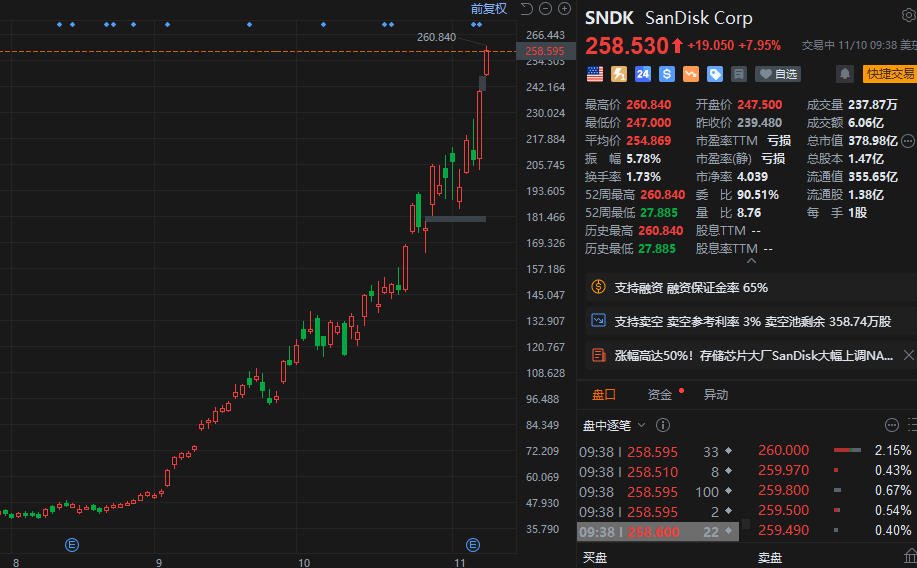Viewport: 917px width, 568px height.
Task: Switch to the 资金 tab
Action: [x=660, y=395]
